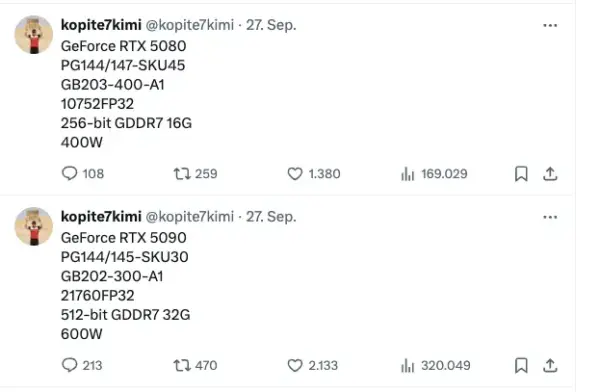
Task: Open kopite7kimi profile name in 5080 tweet
Action: click(101, 25)
